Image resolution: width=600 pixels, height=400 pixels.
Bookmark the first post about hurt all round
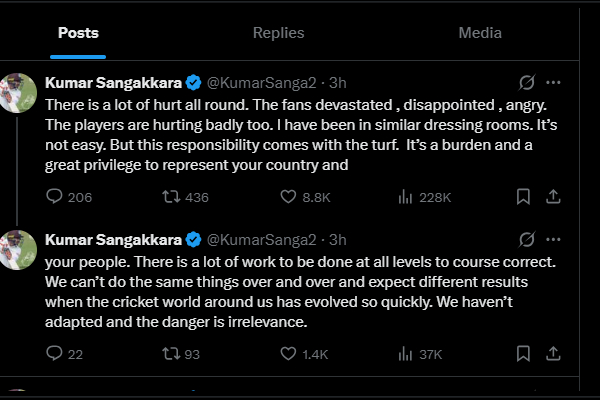click(523, 197)
